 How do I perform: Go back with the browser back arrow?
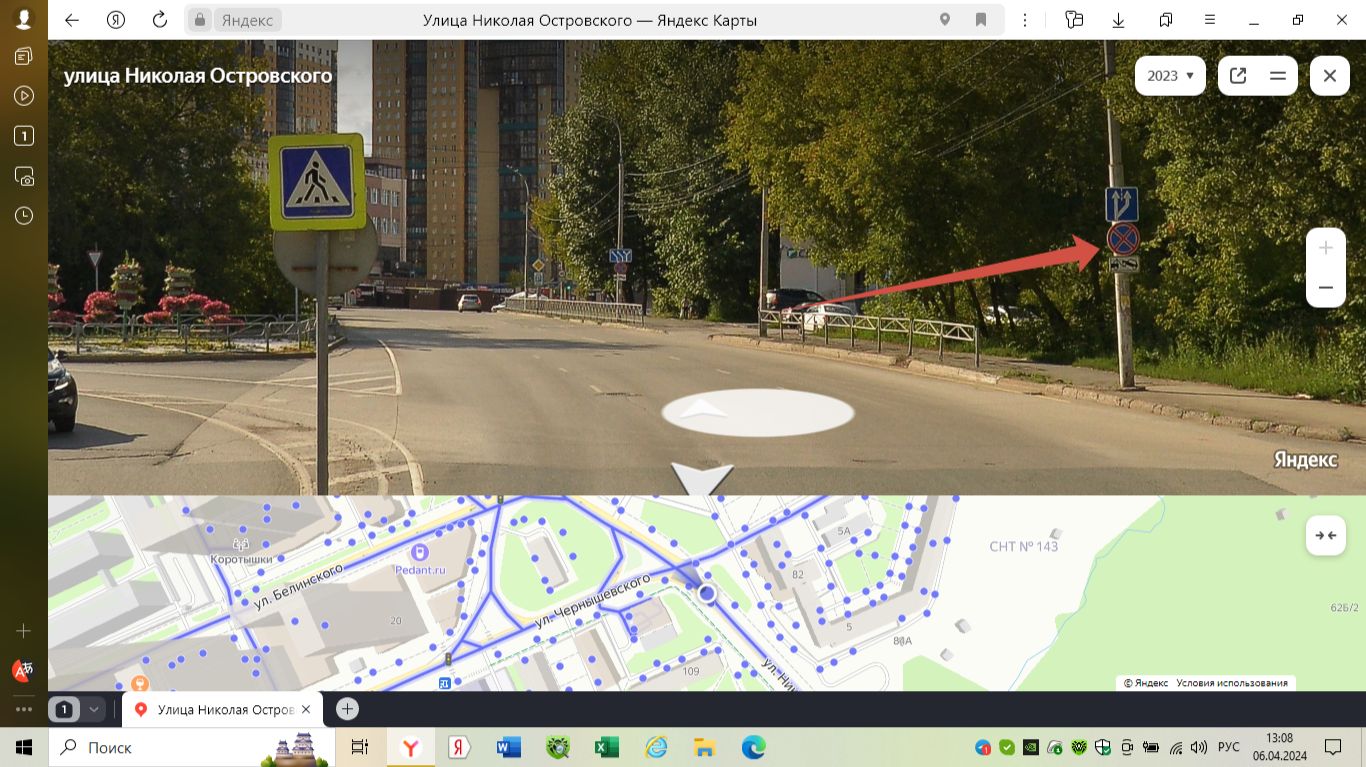click(x=72, y=20)
